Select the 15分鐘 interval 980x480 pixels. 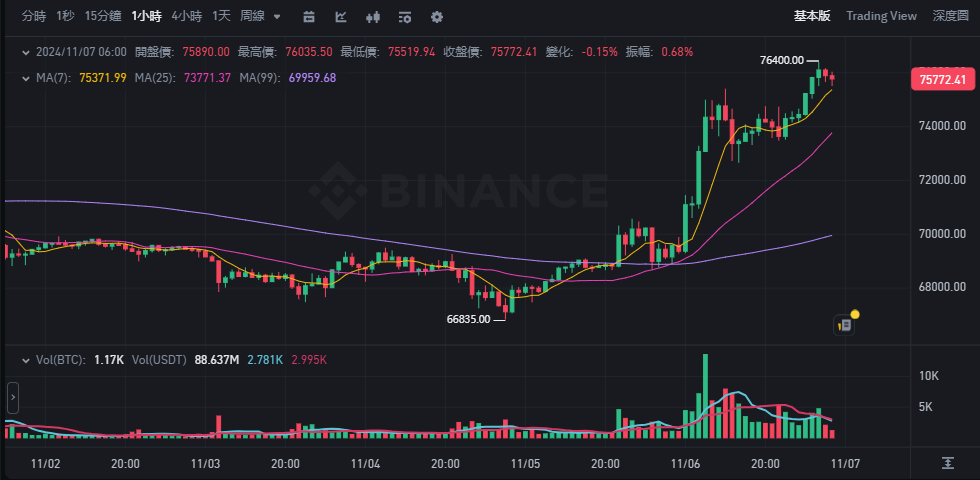(103, 16)
